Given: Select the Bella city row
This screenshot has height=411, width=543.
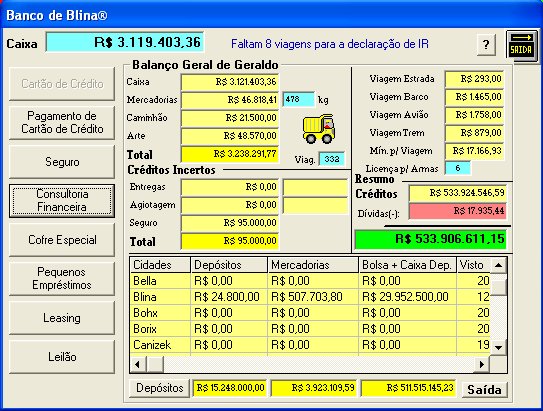Looking at the screenshot, I should pos(310,281).
